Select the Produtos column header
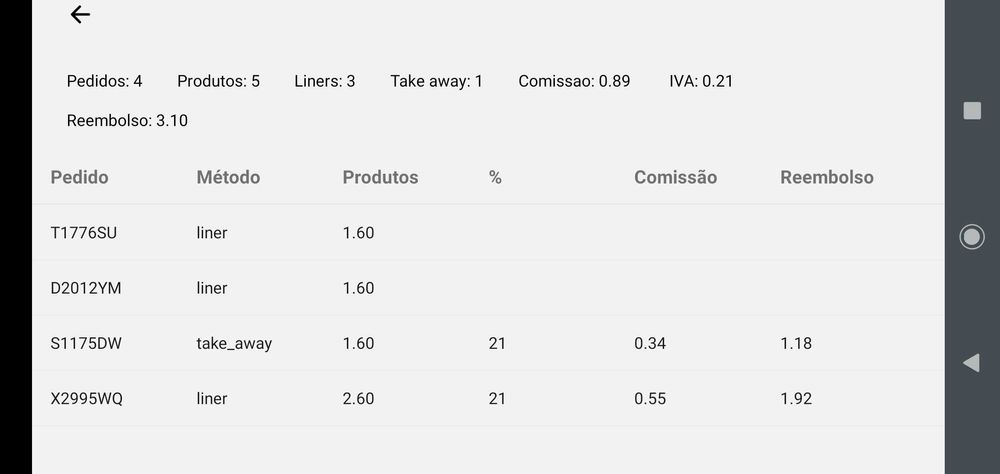1000x474 pixels. (x=380, y=177)
